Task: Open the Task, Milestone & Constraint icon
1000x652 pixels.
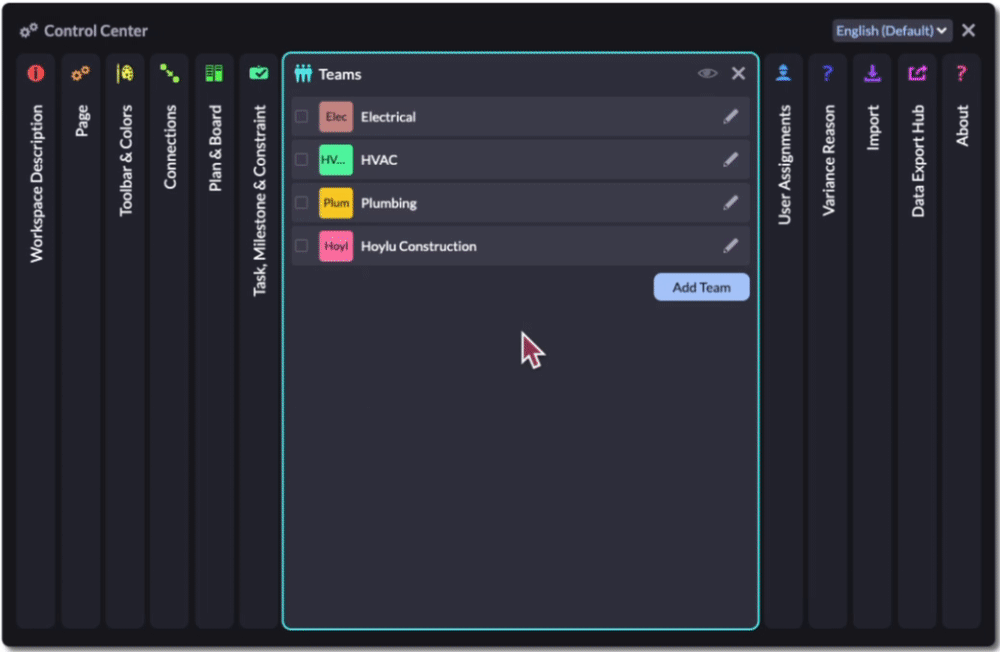Action: [259, 73]
